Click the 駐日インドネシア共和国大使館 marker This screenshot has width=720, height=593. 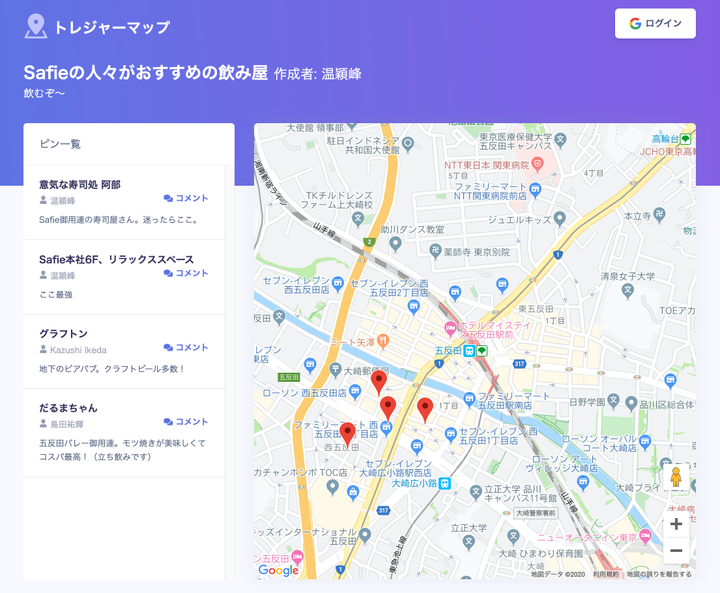click(408, 144)
